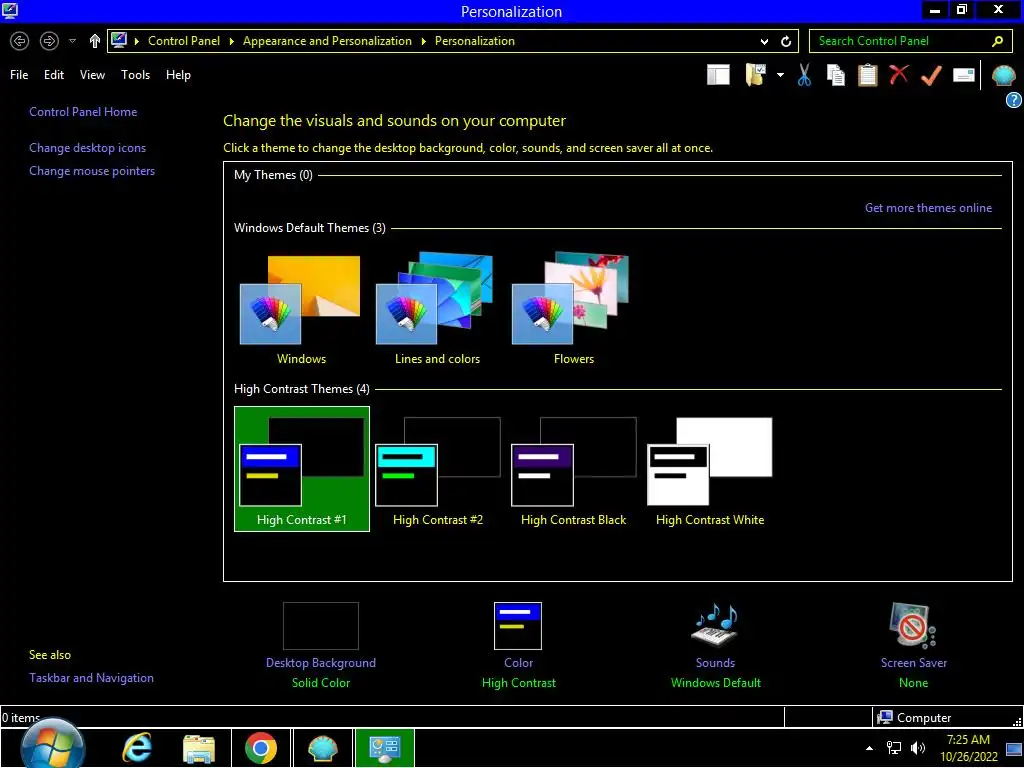The image size is (1024, 768).
Task: Open recent locations dropdown next to Forward
Action: click(72, 41)
